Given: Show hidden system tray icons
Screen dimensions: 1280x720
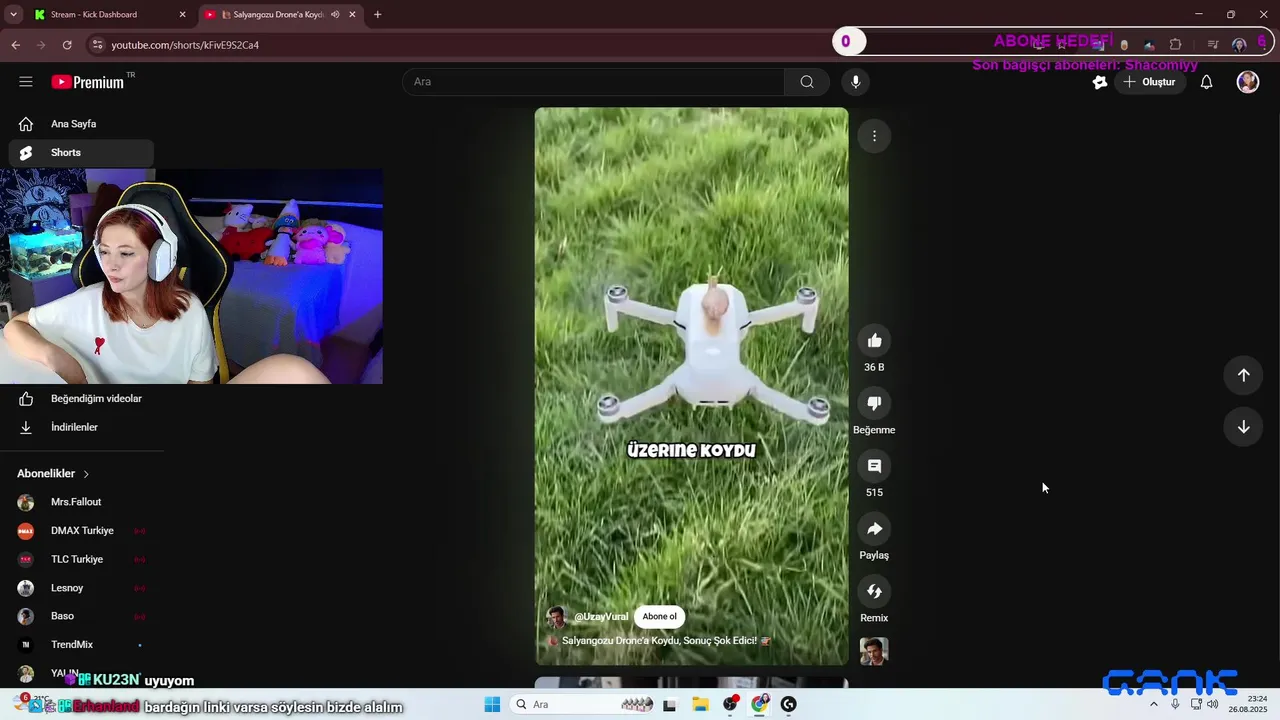Looking at the screenshot, I should (x=1154, y=705).
